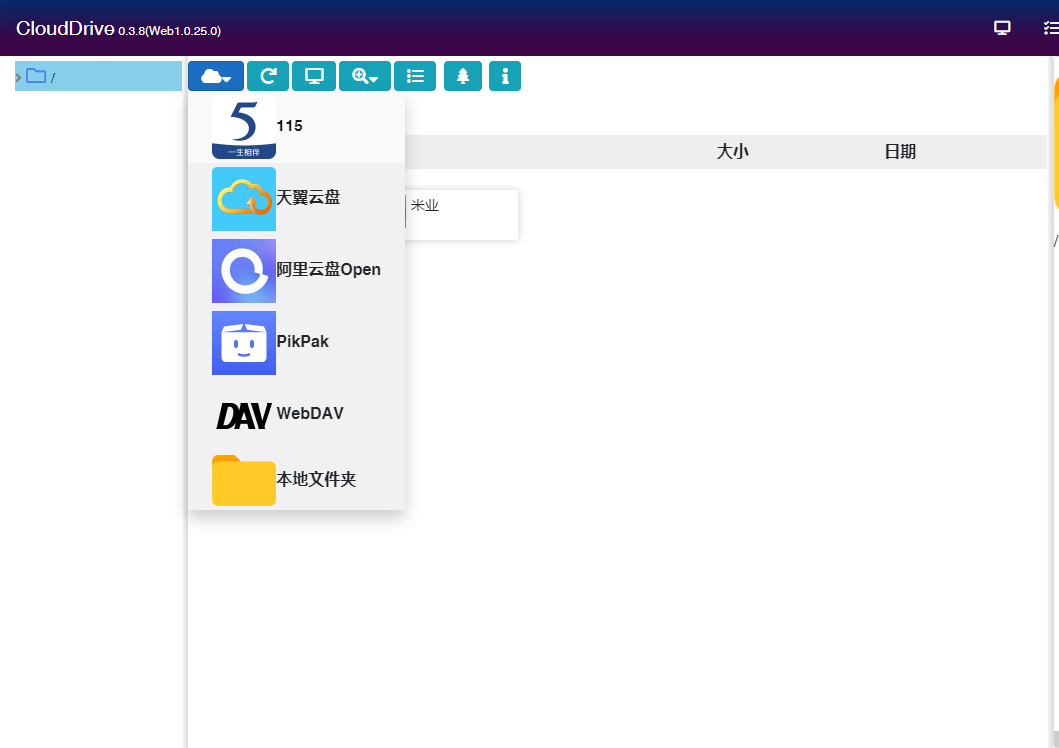Select PikPak from the cloud menu
Image resolution: width=1059 pixels, height=748 pixels.
[296, 342]
